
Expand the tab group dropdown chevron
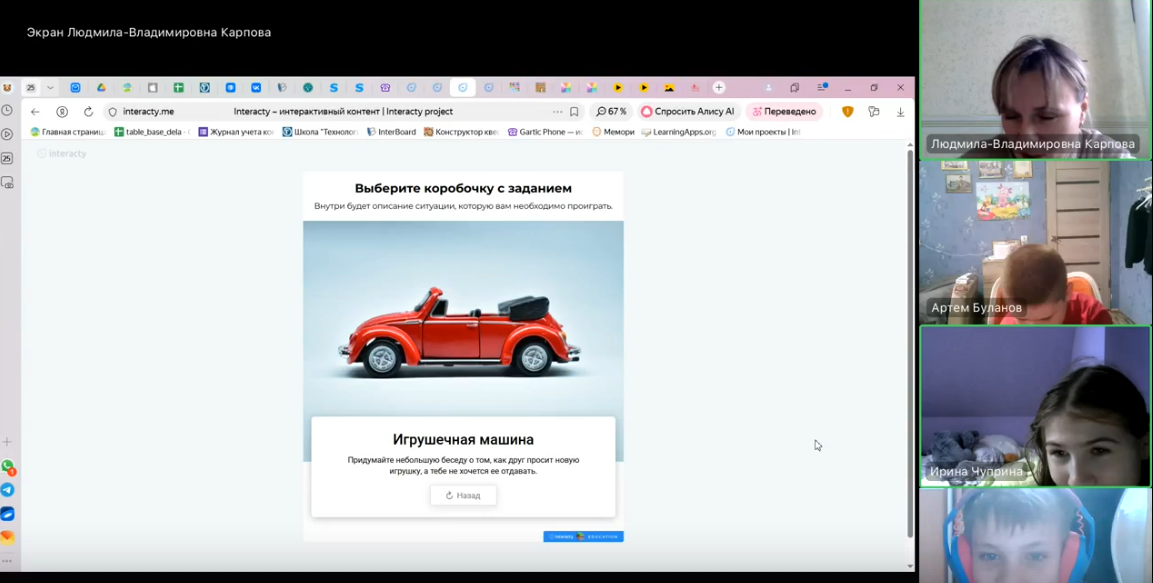click(x=50, y=88)
